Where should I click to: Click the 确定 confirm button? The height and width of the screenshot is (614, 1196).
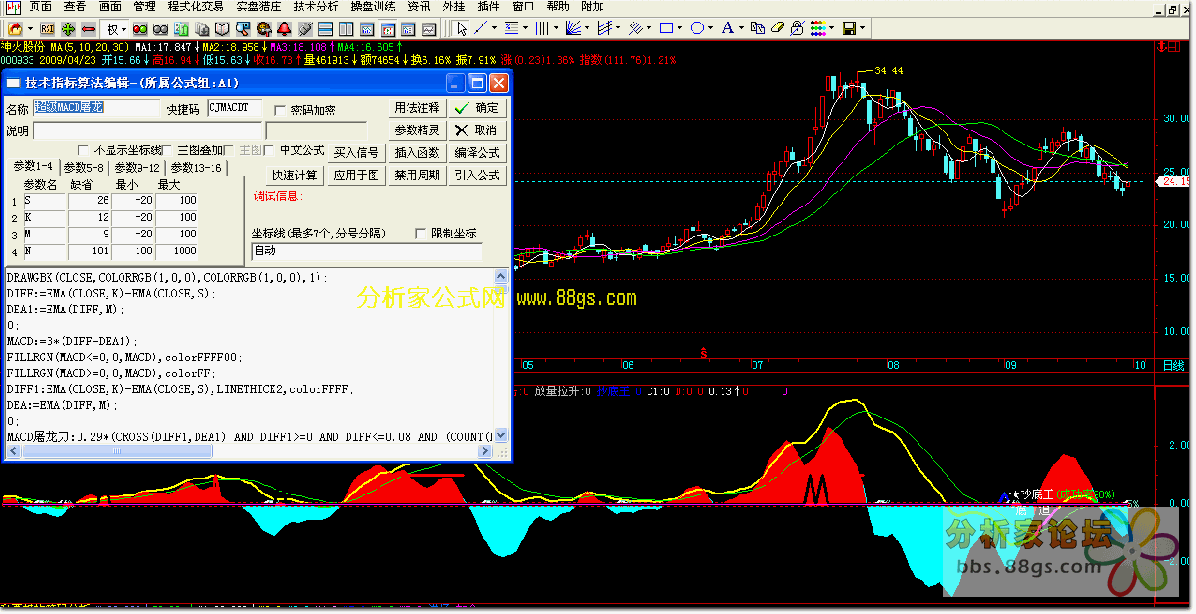[x=477, y=108]
